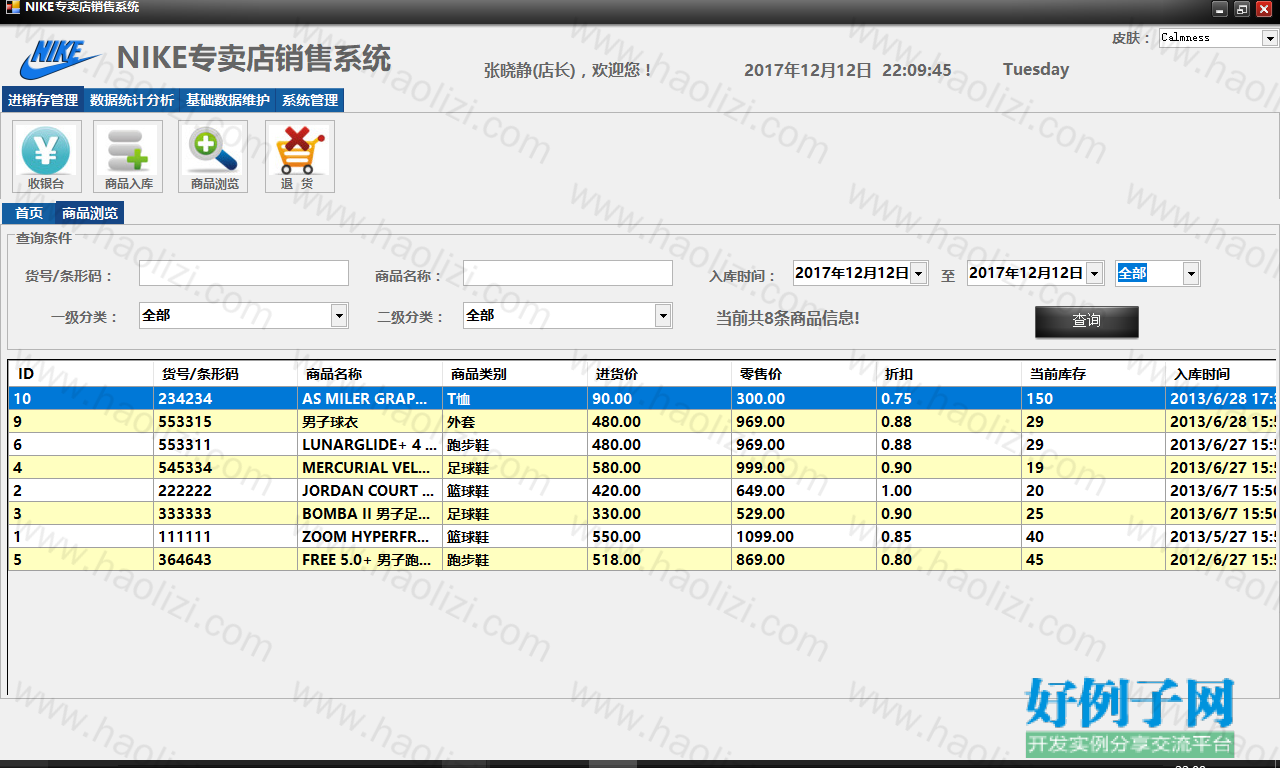Click barcode cell 553315
Screen dimensions: 1280x768
point(225,422)
